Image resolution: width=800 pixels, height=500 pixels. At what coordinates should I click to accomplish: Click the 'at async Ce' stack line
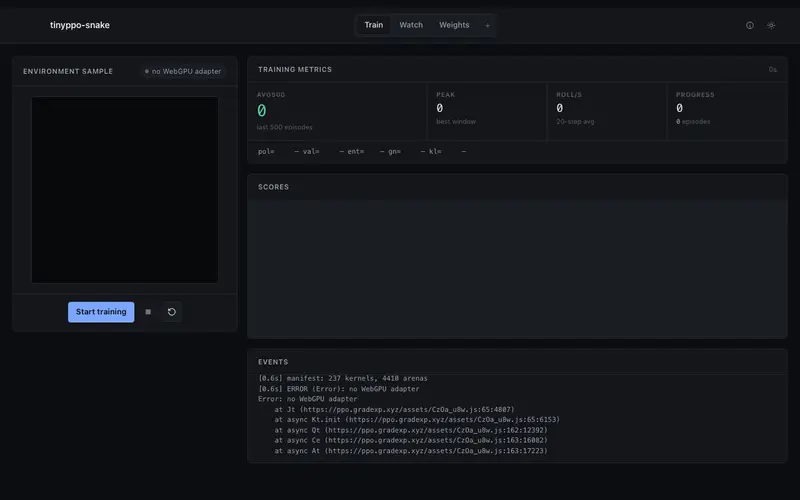click(411, 440)
